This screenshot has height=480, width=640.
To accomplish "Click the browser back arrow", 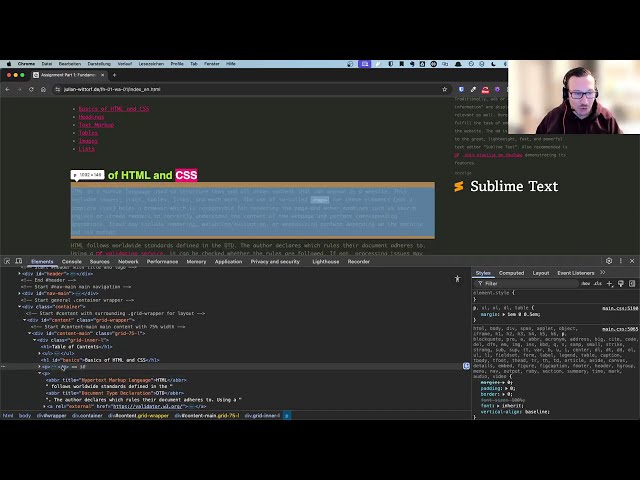I will pos(7,89).
